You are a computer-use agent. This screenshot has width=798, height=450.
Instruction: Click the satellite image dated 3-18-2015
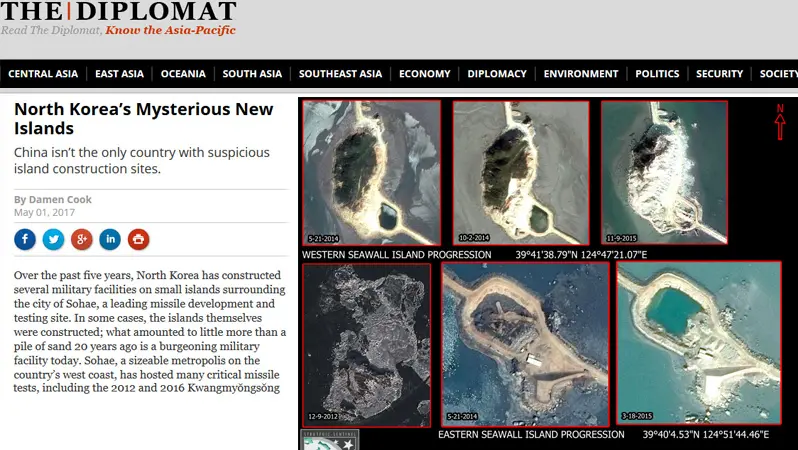click(x=699, y=343)
